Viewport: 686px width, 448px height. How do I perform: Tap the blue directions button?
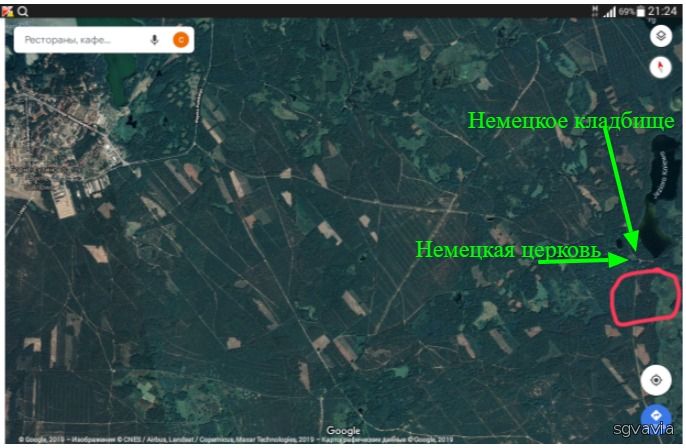(x=656, y=417)
